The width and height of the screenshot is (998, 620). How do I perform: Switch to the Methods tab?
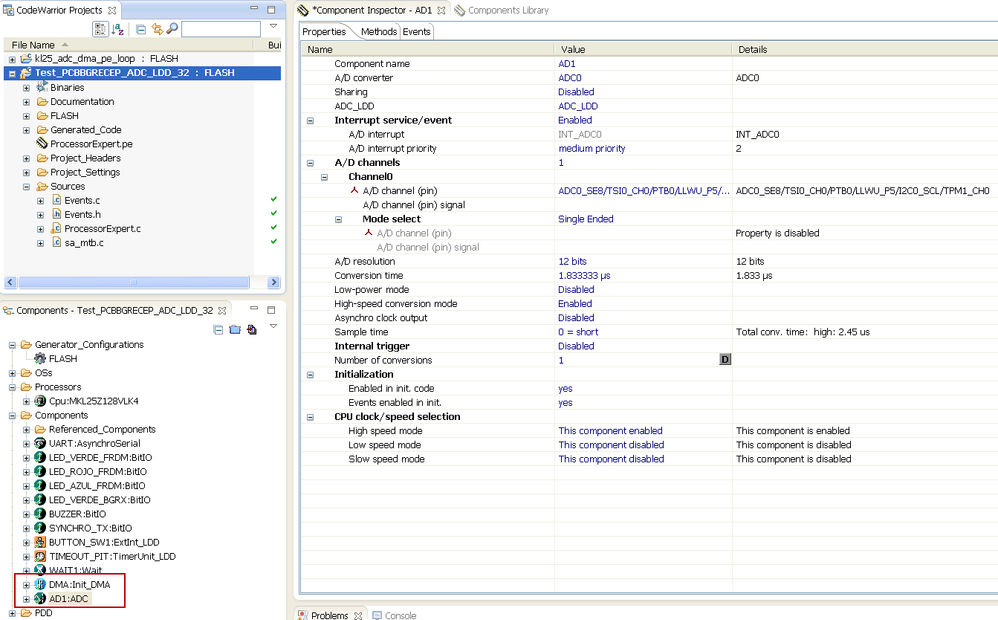379,32
